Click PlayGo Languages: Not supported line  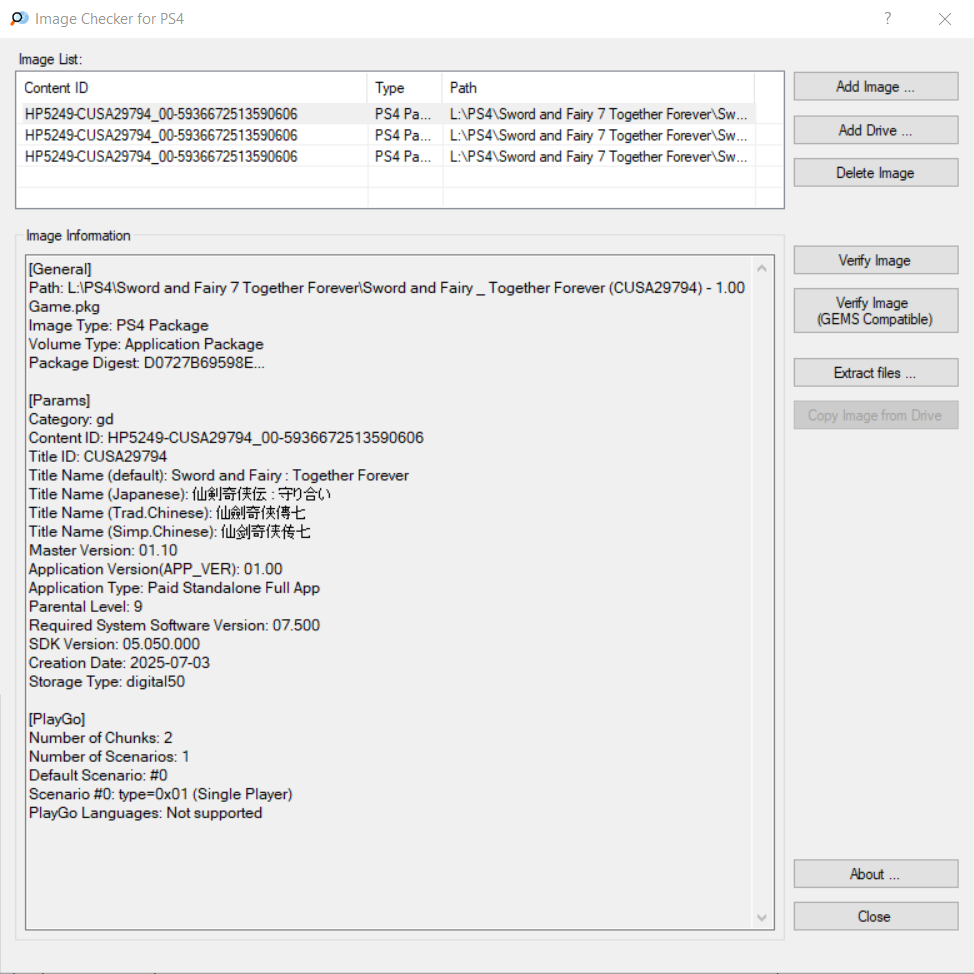[x=145, y=812]
